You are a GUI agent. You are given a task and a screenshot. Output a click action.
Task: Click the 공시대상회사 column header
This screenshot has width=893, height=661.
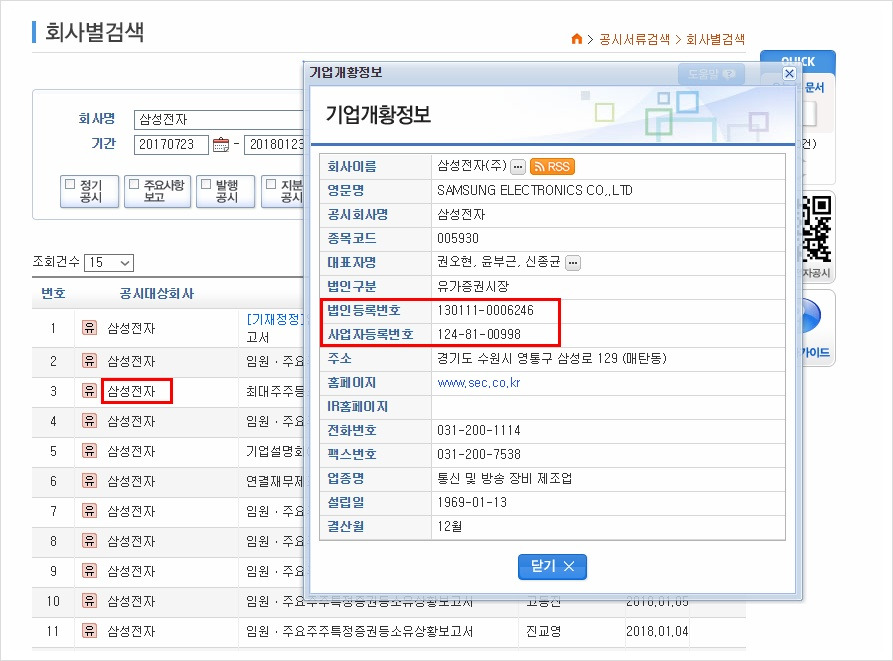157,294
